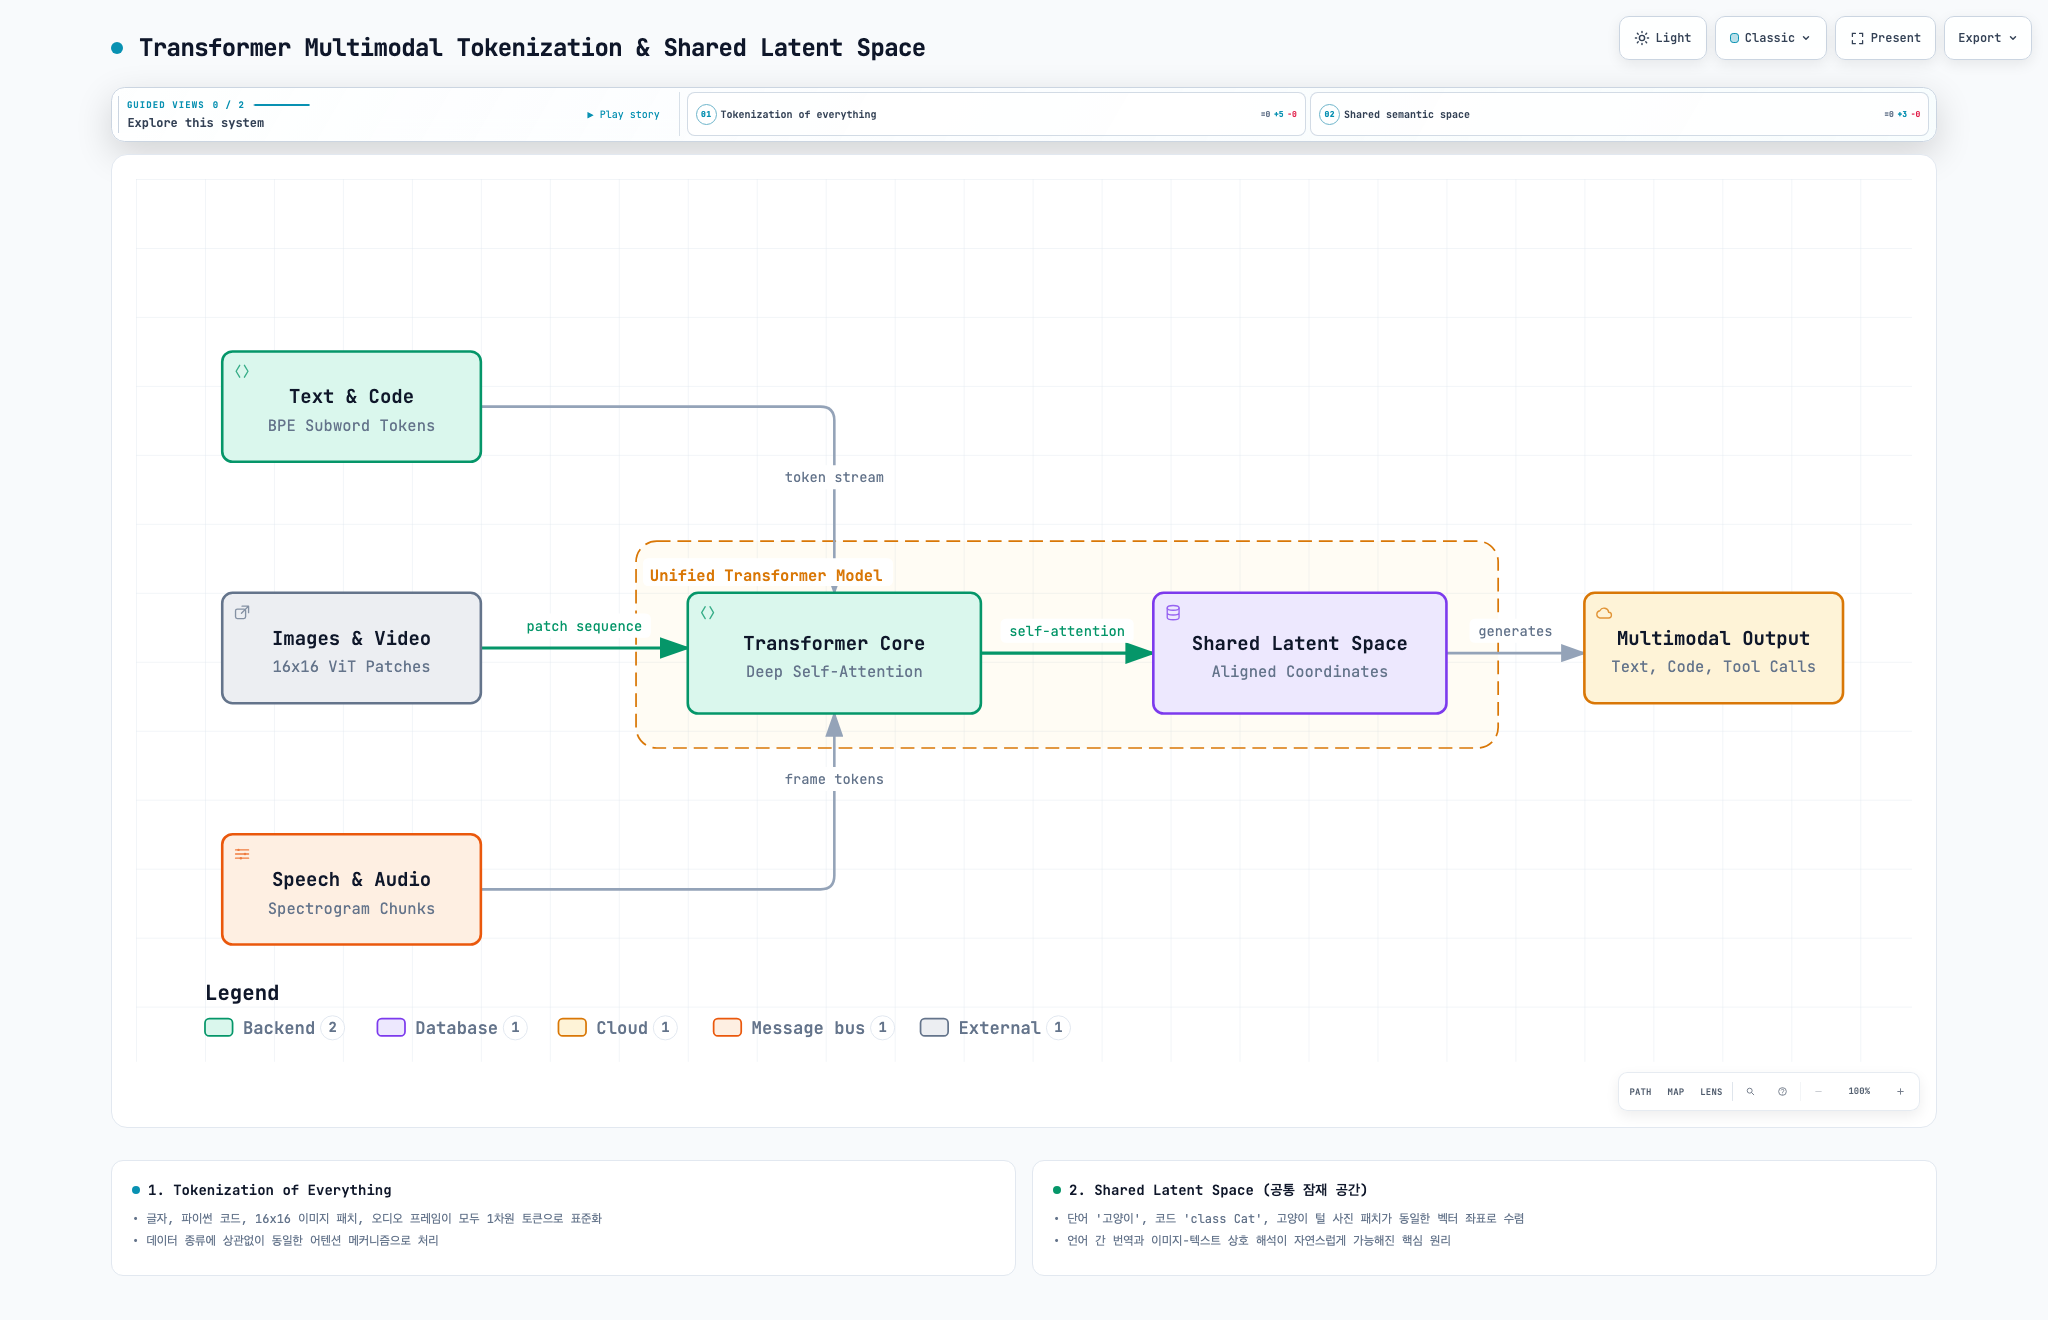This screenshot has height=1320, width=2048.
Task: Click the 'frame tokens' edge label
Action: [834, 779]
